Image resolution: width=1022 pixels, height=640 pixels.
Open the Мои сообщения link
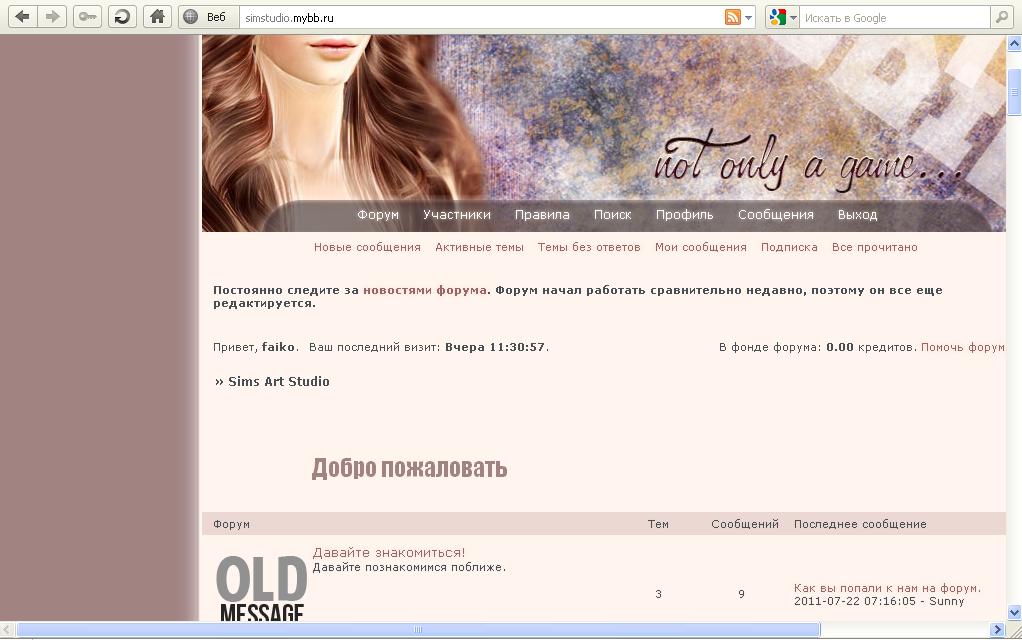tap(701, 247)
